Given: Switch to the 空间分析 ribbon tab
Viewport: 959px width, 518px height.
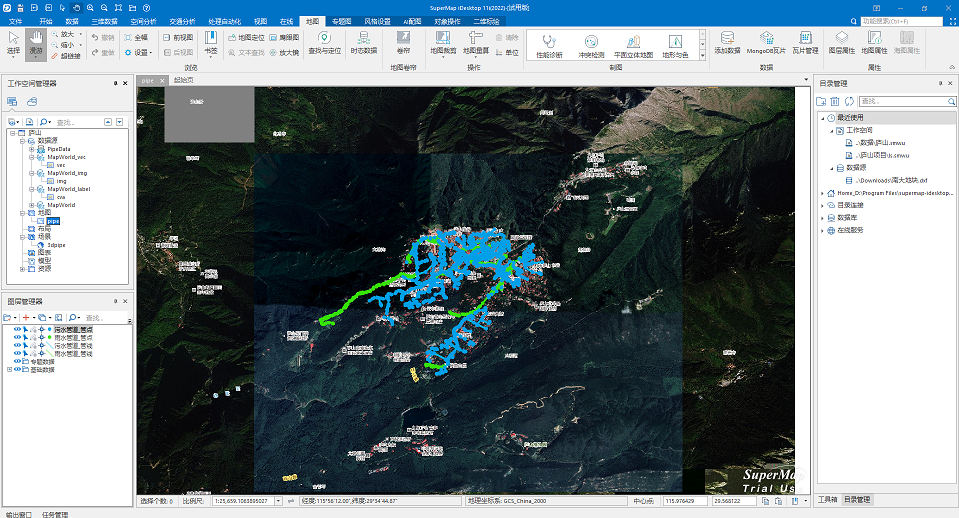Looking at the screenshot, I should click(x=144, y=20).
